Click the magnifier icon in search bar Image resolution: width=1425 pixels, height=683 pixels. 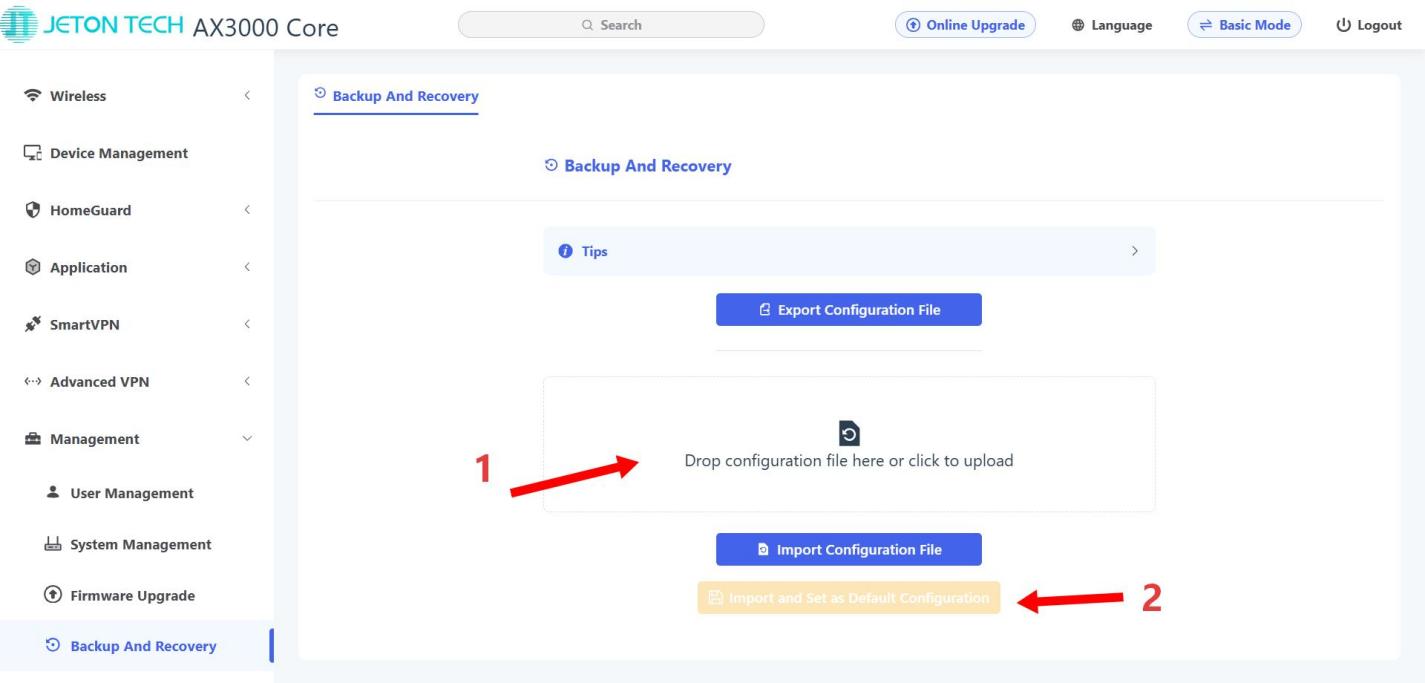pos(588,25)
